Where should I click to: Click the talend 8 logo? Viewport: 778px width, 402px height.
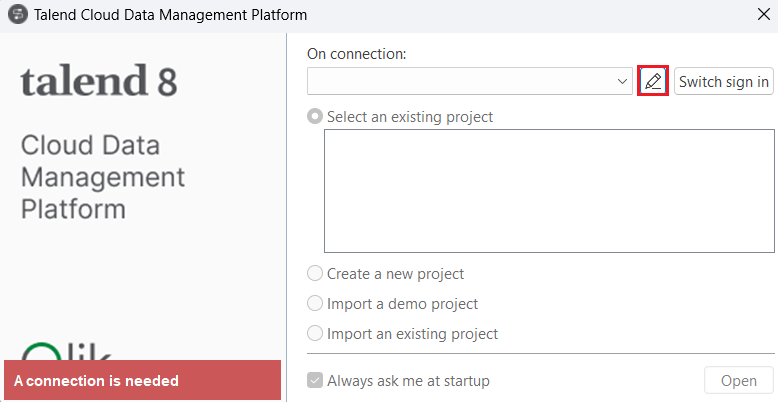(98, 81)
